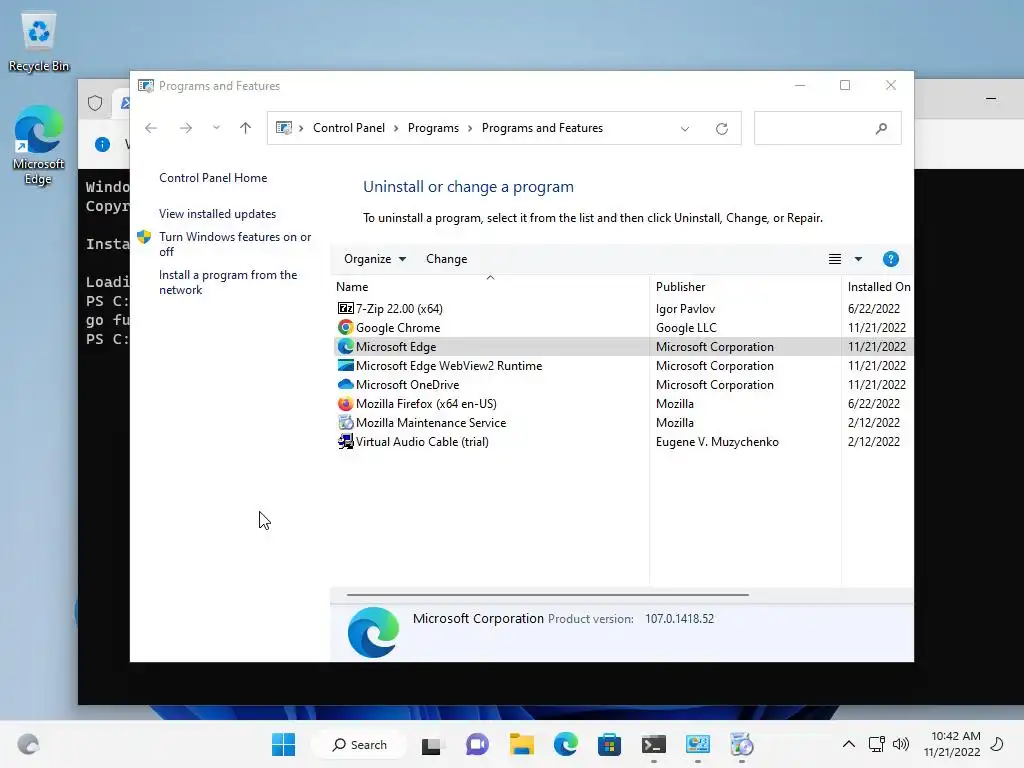Open Microsoft Store from the taskbar
This screenshot has height=768, width=1024.
(x=609, y=744)
